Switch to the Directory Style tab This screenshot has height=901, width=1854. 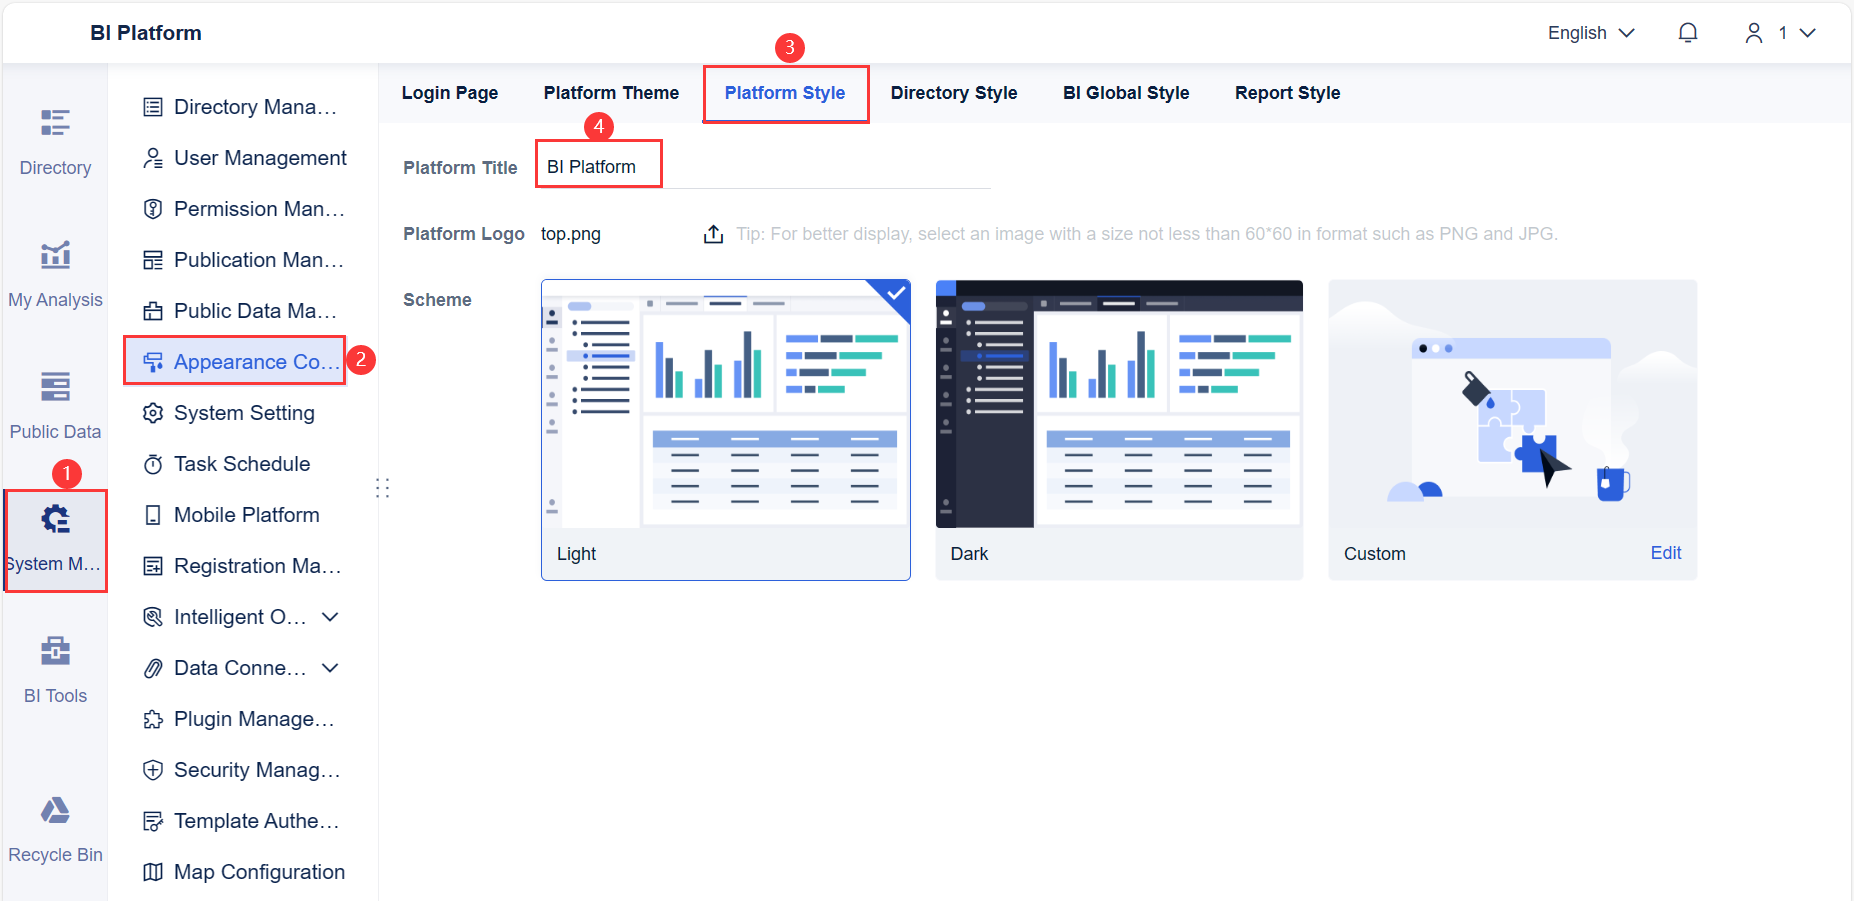click(x=954, y=93)
